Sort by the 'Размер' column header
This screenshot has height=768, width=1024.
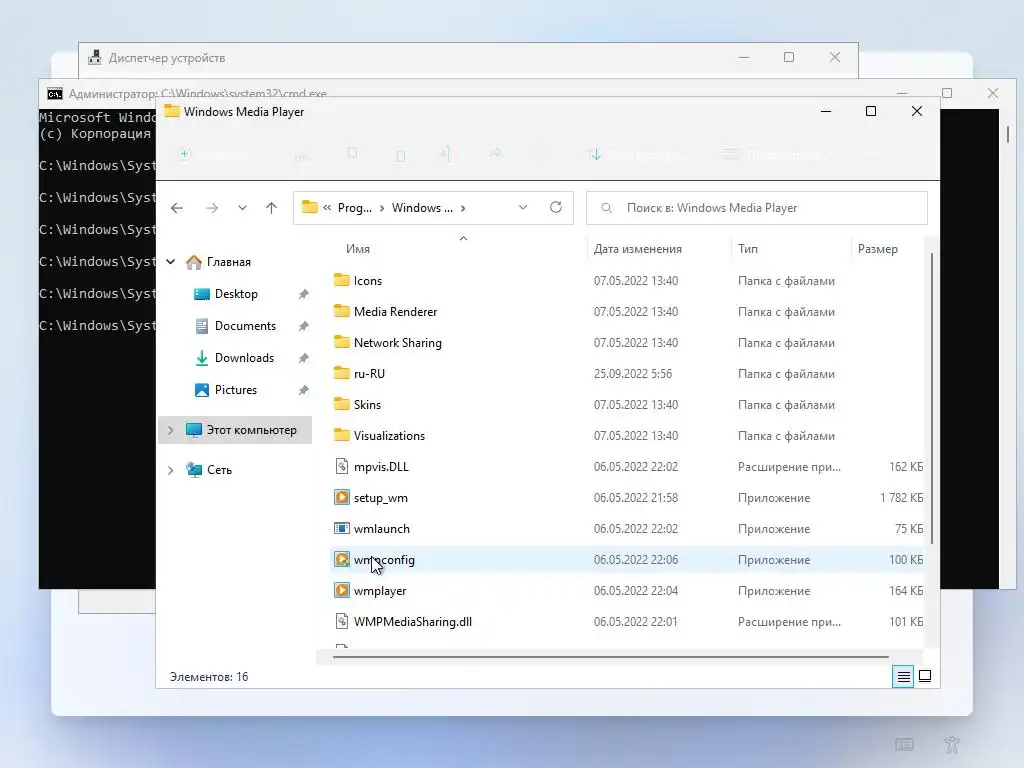(x=878, y=249)
